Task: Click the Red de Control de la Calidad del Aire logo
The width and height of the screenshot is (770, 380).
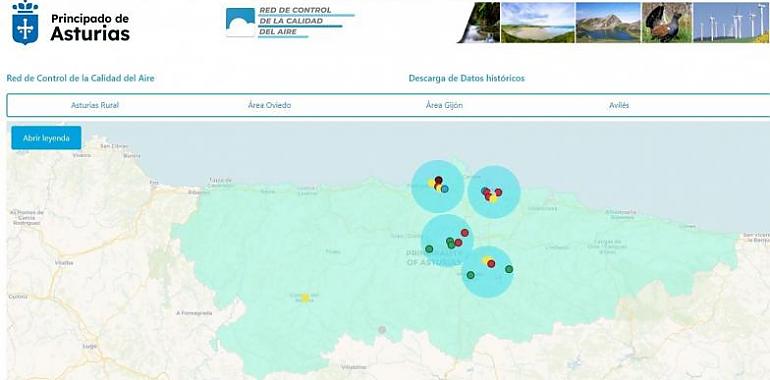Action: point(290,23)
